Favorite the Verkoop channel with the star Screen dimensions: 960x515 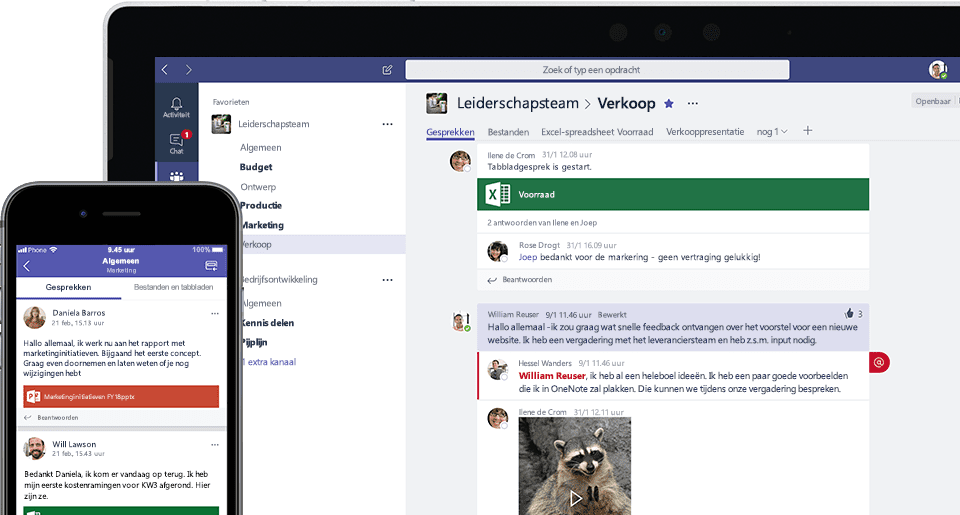coord(669,103)
